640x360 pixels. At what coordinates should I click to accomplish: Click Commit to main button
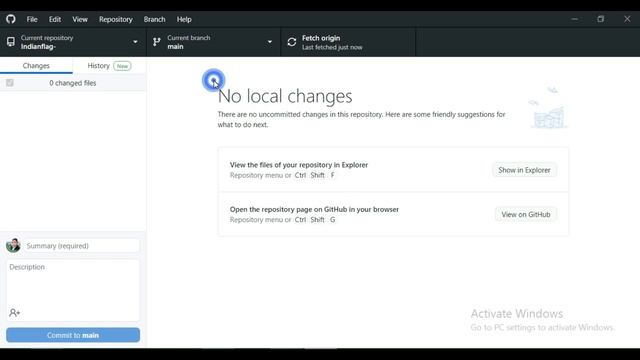click(73, 335)
